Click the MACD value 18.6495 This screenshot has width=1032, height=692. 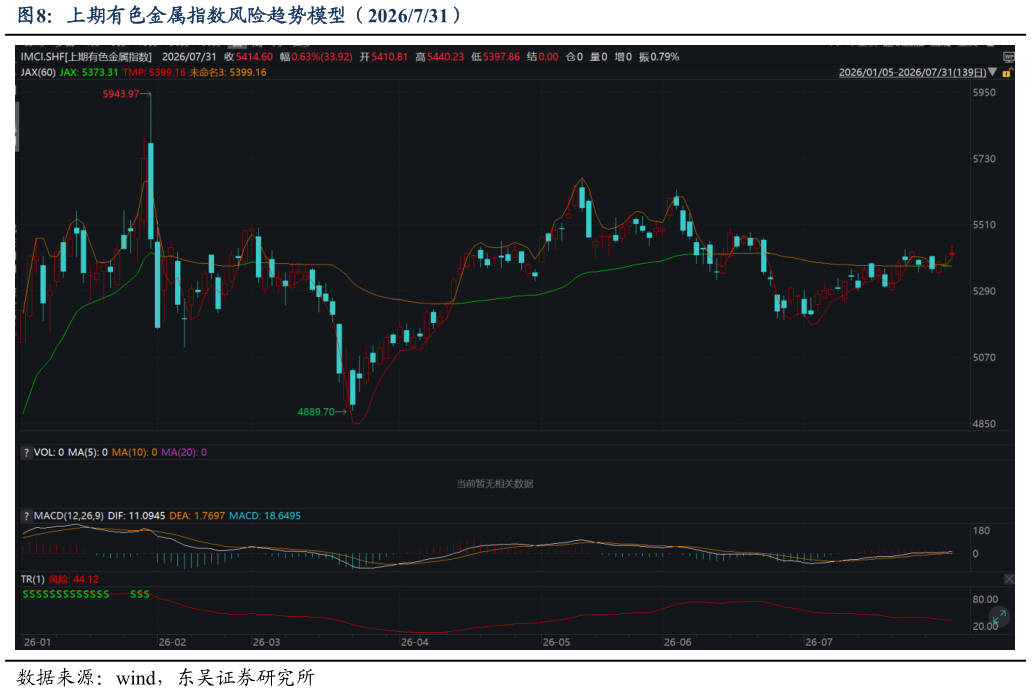tap(282, 516)
